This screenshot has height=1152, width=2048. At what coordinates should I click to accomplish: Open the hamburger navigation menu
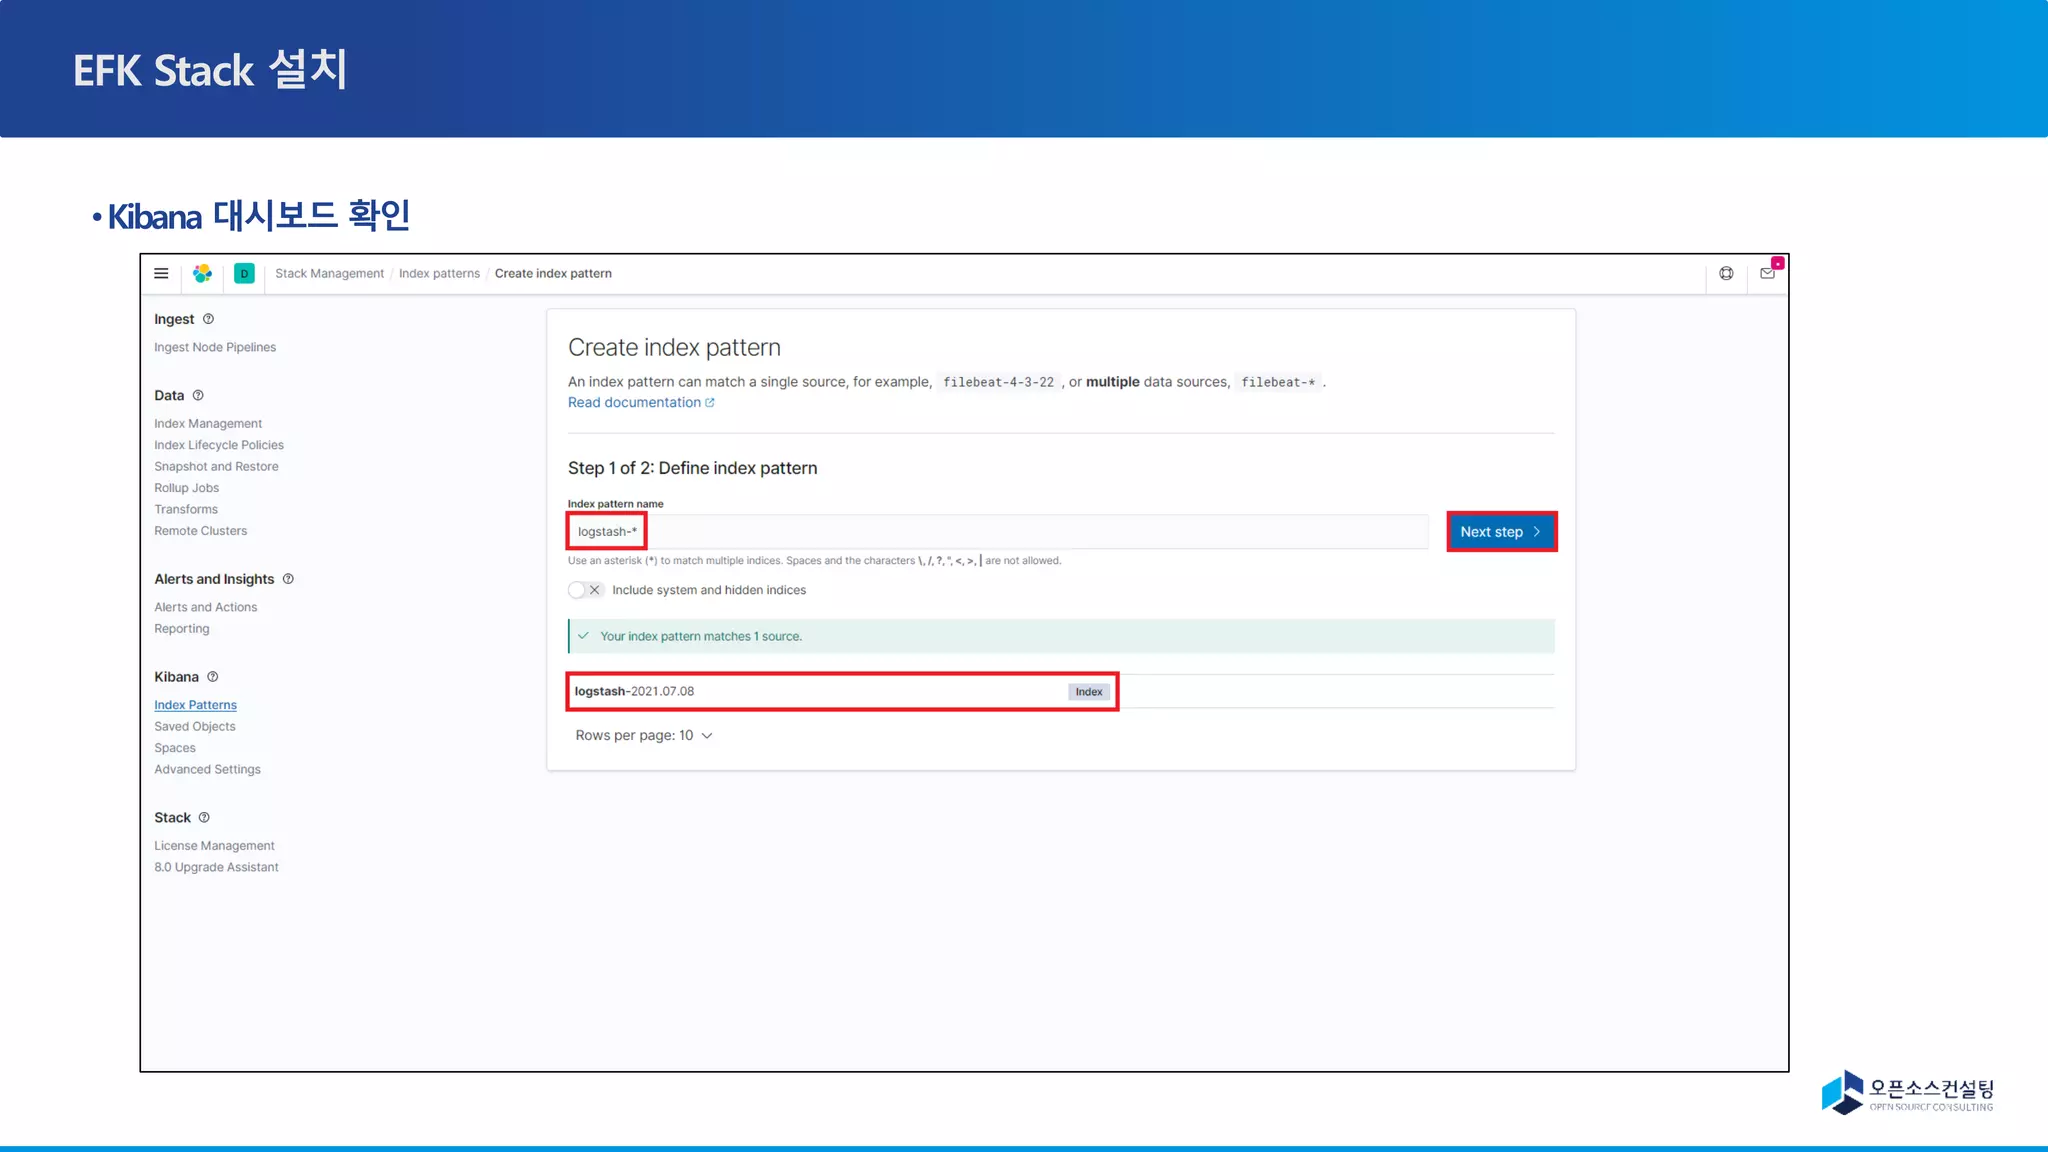pyautogui.click(x=161, y=273)
